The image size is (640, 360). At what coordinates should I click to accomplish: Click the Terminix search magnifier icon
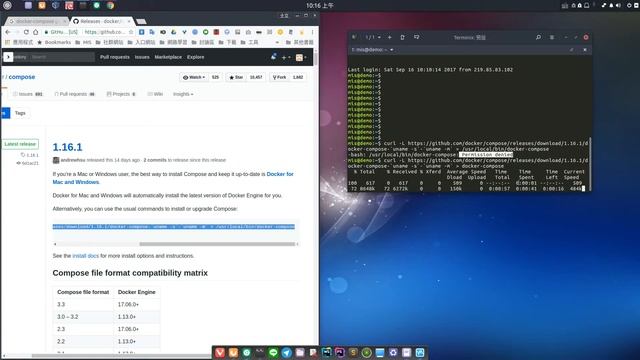coord(538,37)
